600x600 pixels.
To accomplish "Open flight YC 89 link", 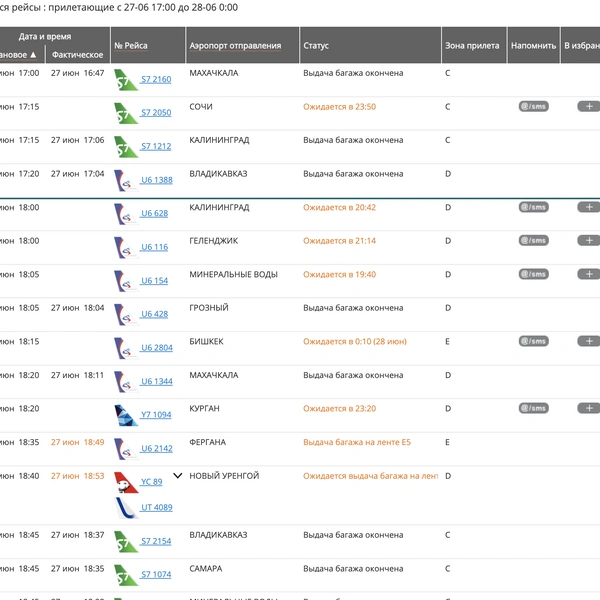I will click(x=151, y=481).
